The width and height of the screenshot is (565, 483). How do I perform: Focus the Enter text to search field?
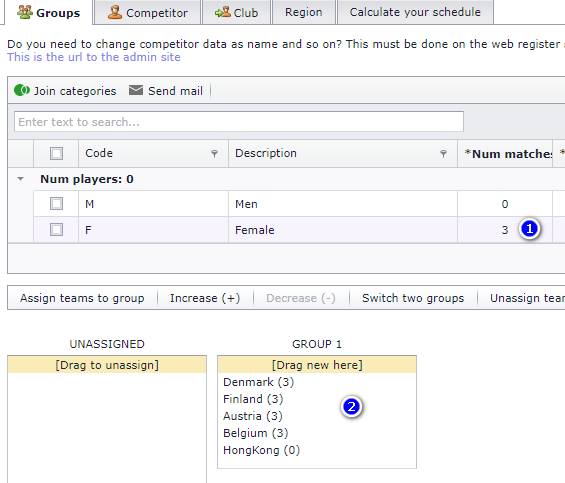coord(239,121)
